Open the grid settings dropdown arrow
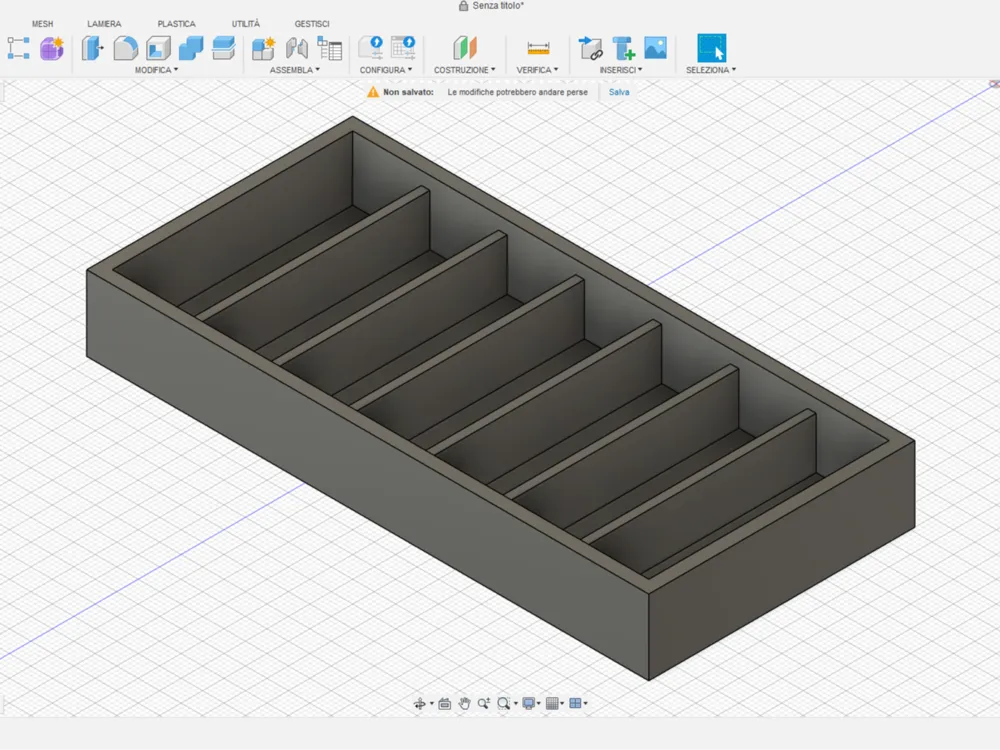The width and height of the screenshot is (1000, 750). click(562, 703)
